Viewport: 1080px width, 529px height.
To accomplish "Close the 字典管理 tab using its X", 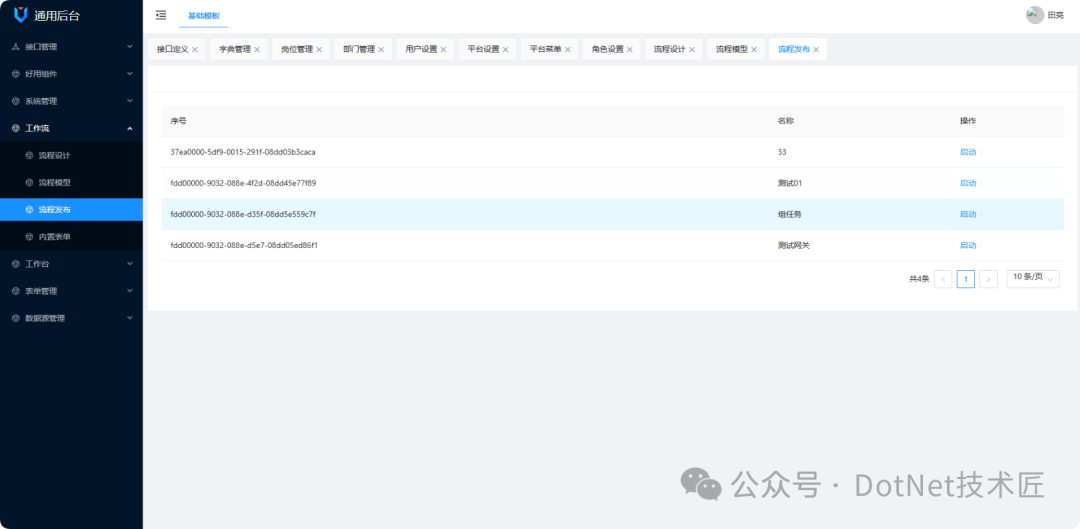I will (x=257, y=50).
